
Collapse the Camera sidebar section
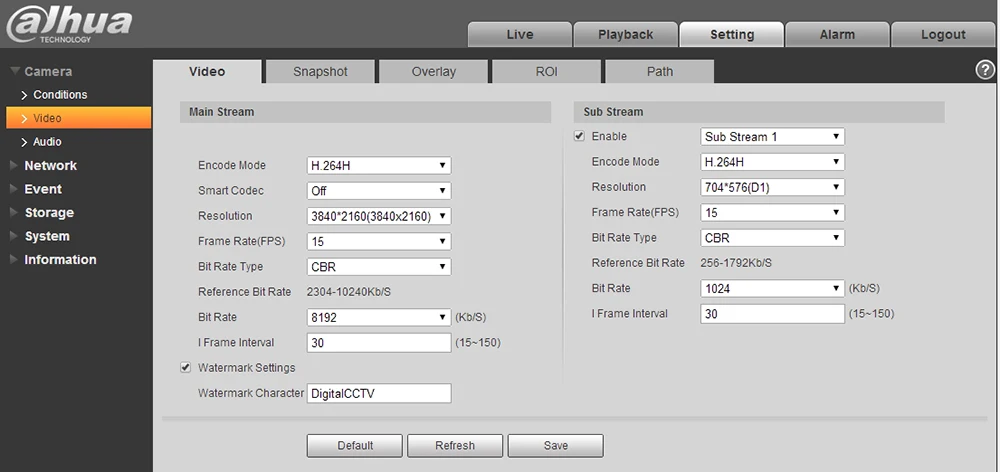click(x=41, y=71)
